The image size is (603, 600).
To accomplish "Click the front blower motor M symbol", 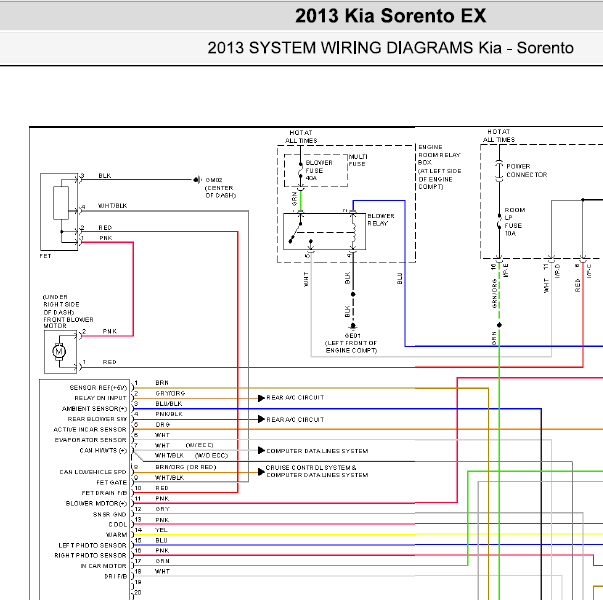I will 59,352.
